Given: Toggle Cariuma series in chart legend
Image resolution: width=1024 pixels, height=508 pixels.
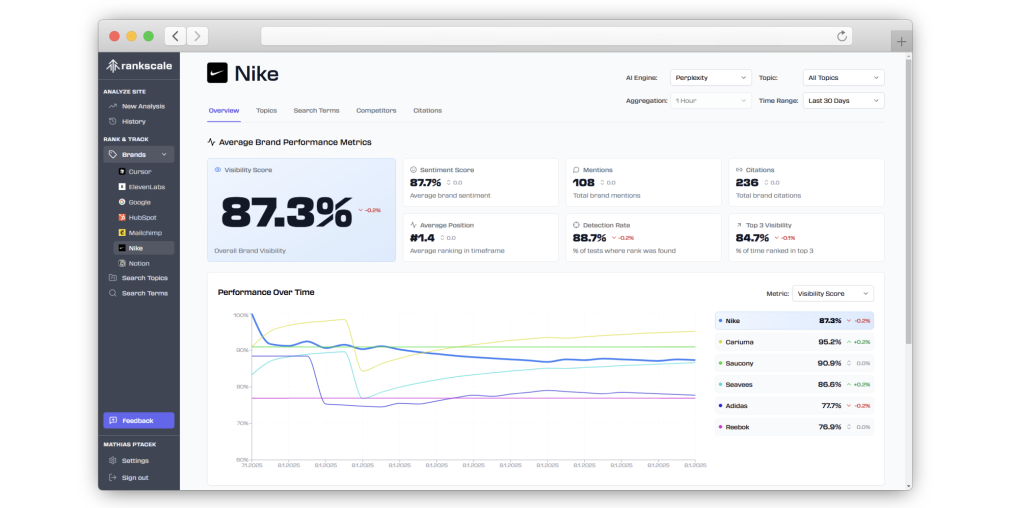Looking at the screenshot, I should (794, 342).
